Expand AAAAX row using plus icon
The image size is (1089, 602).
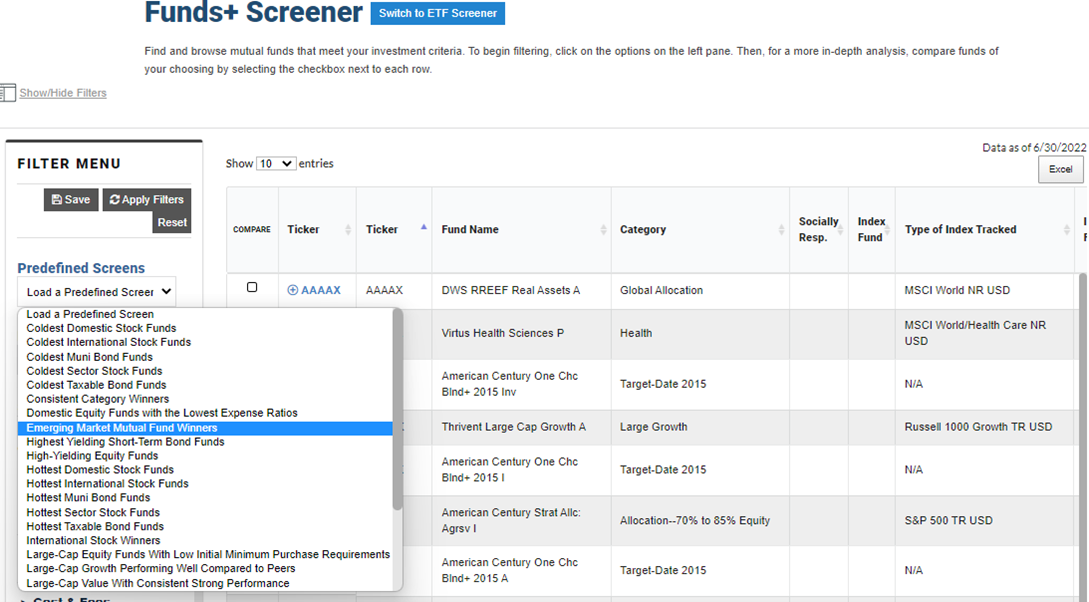293,290
